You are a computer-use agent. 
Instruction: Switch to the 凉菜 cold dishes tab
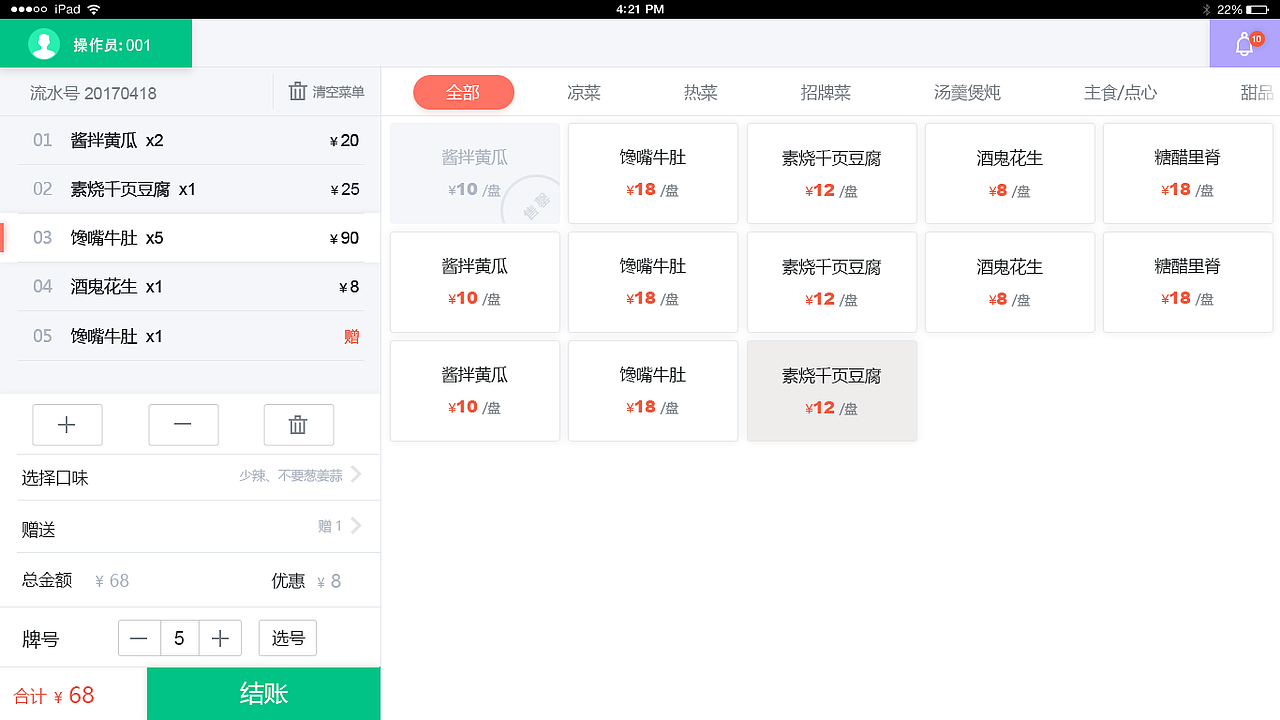583,92
